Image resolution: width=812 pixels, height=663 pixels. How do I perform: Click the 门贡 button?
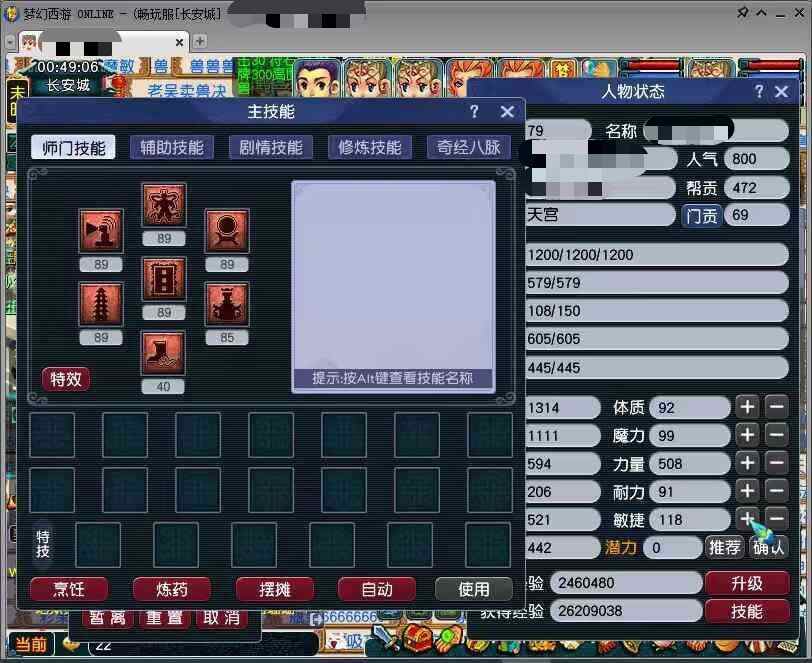pos(702,215)
